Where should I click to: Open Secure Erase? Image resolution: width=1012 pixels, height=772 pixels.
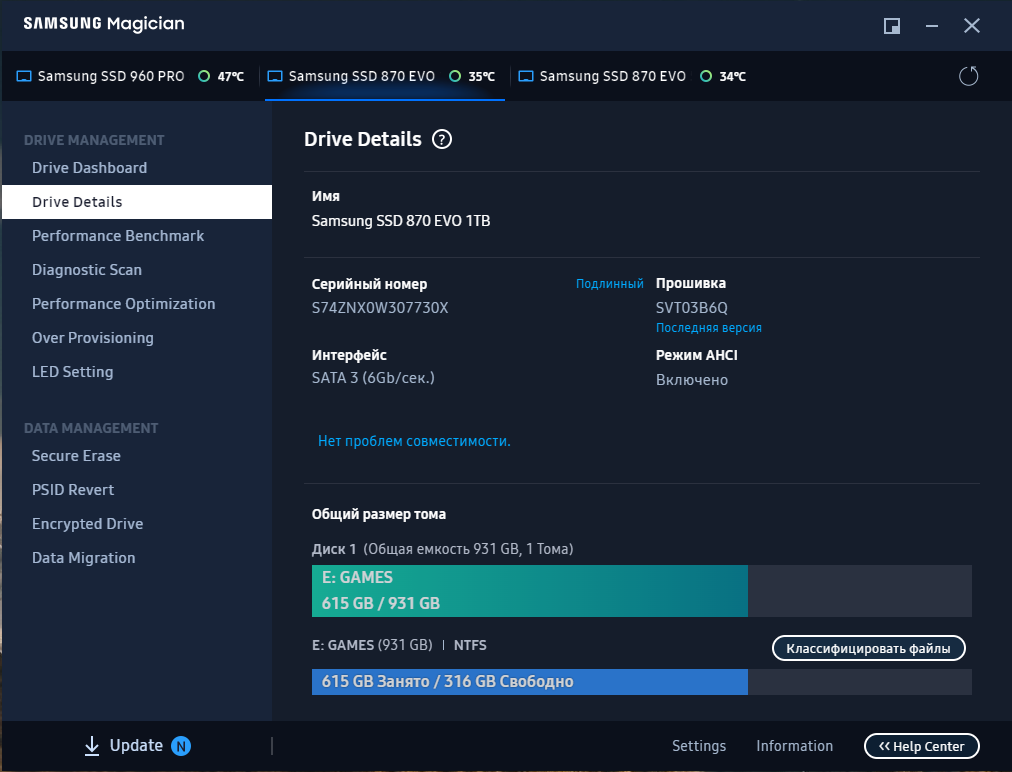coord(137,456)
